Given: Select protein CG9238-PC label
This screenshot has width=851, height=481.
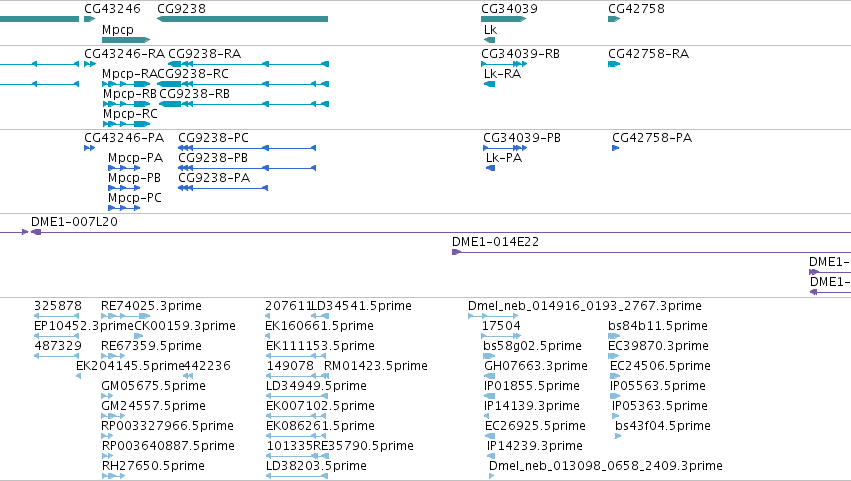Looking at the screenshot, I should click(214, 138).
